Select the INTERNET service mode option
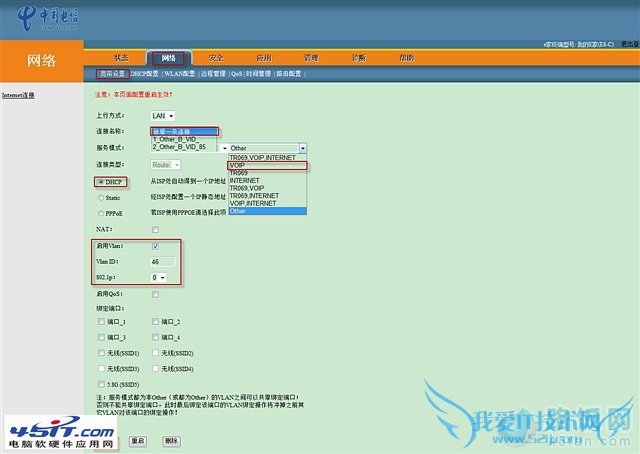This screenshot has width=640, height=454. pos(267,180)
